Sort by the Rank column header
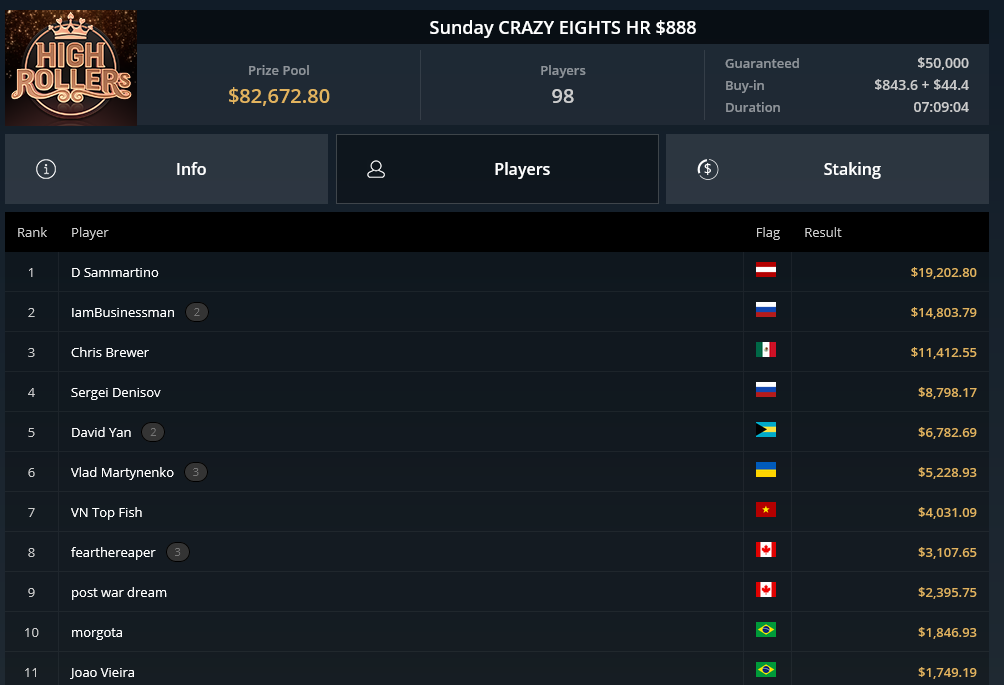 coord(32,232)
